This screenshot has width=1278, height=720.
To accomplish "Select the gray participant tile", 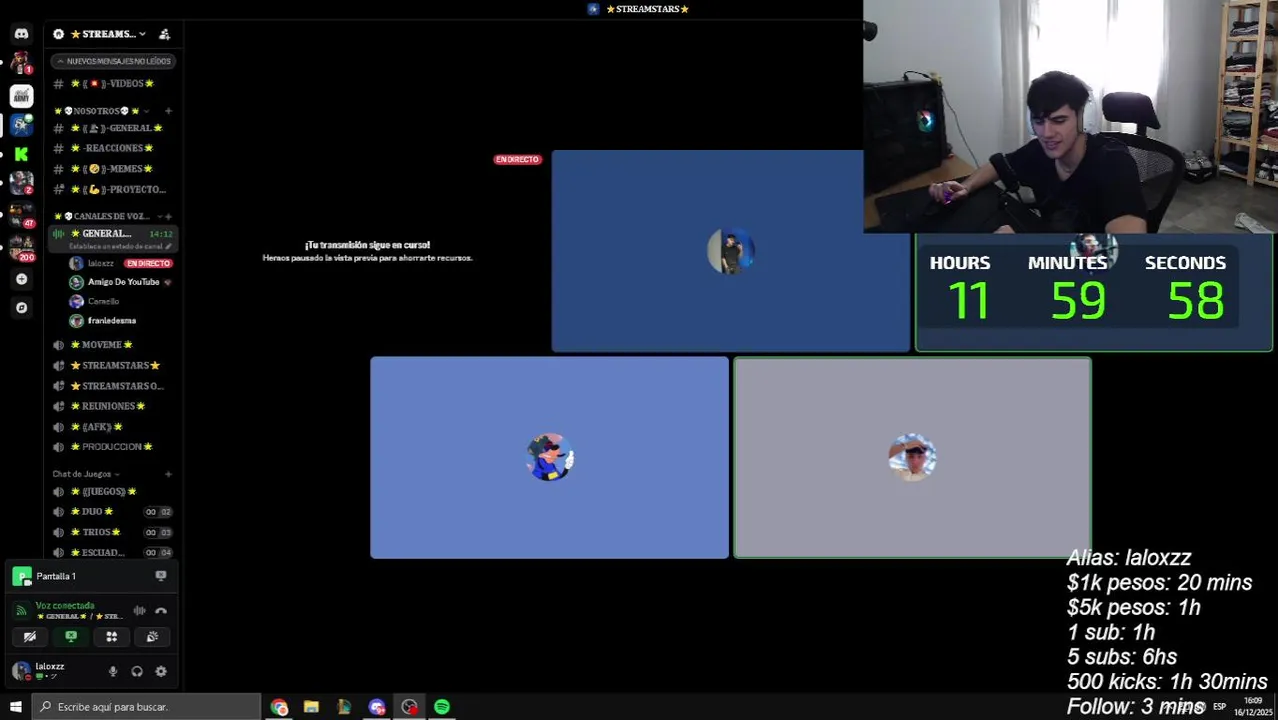I will pyautogui.click(x=912, y=457).
